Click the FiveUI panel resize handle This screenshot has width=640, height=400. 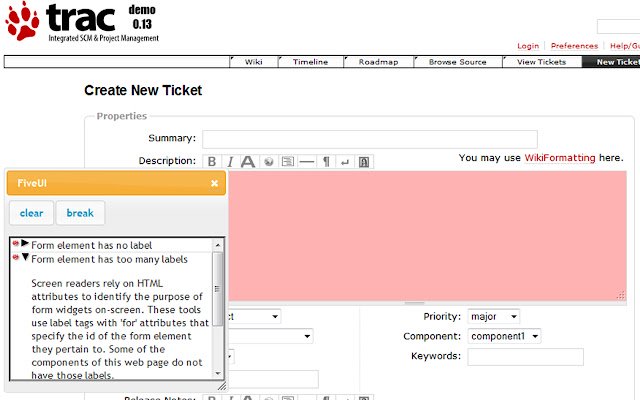[222, 385]
